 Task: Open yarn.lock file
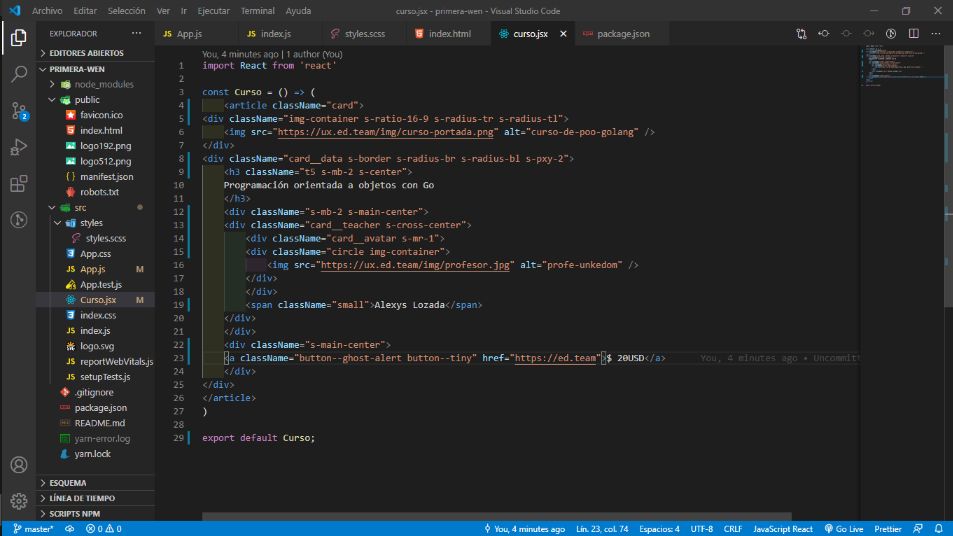[x=95, y=454]
